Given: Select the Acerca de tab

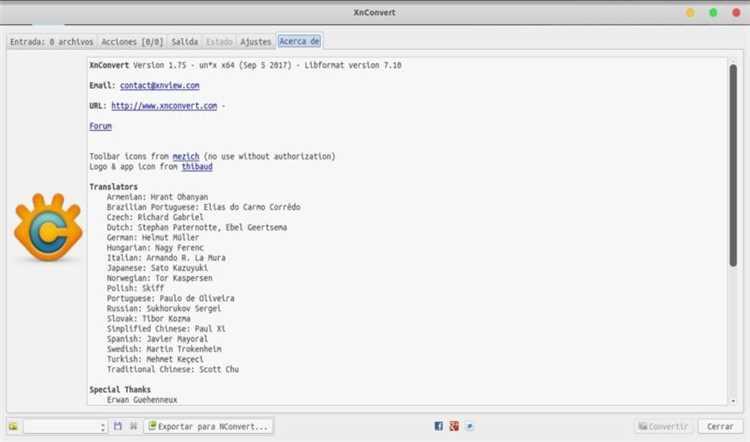Looking at the screenshot, I should click(x=299, y=41).
